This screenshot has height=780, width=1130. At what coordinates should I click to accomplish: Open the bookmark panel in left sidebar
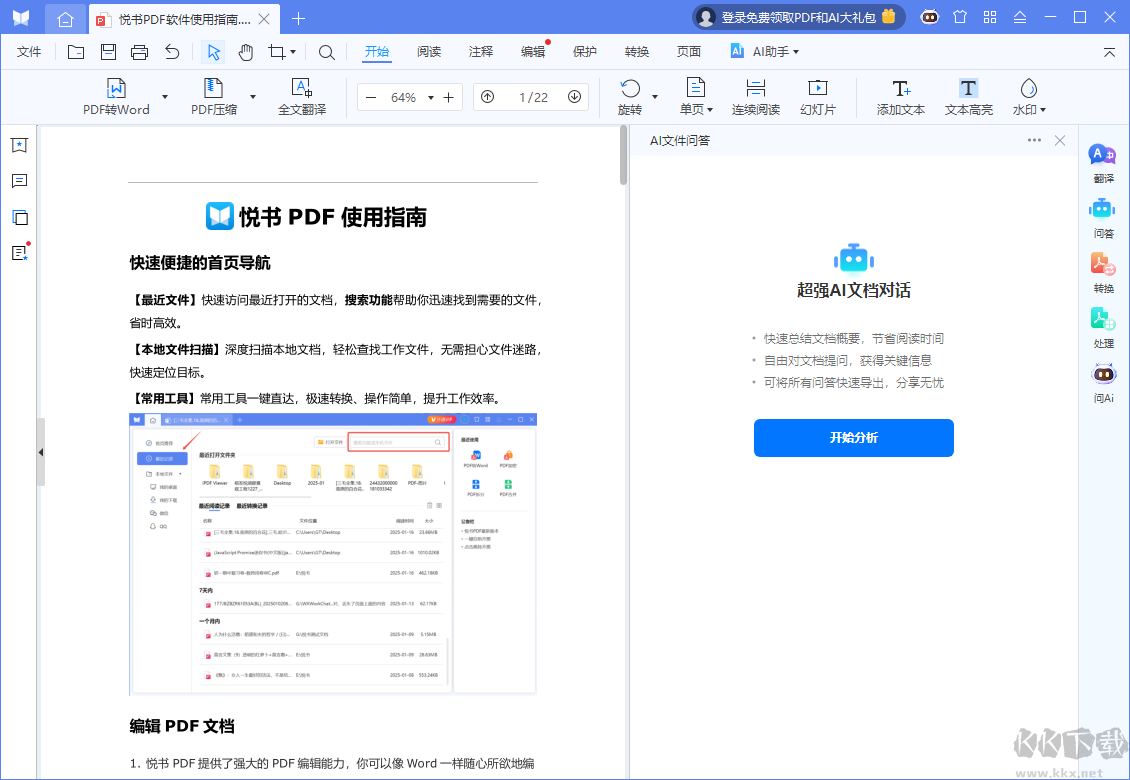[x=19, y=145]
